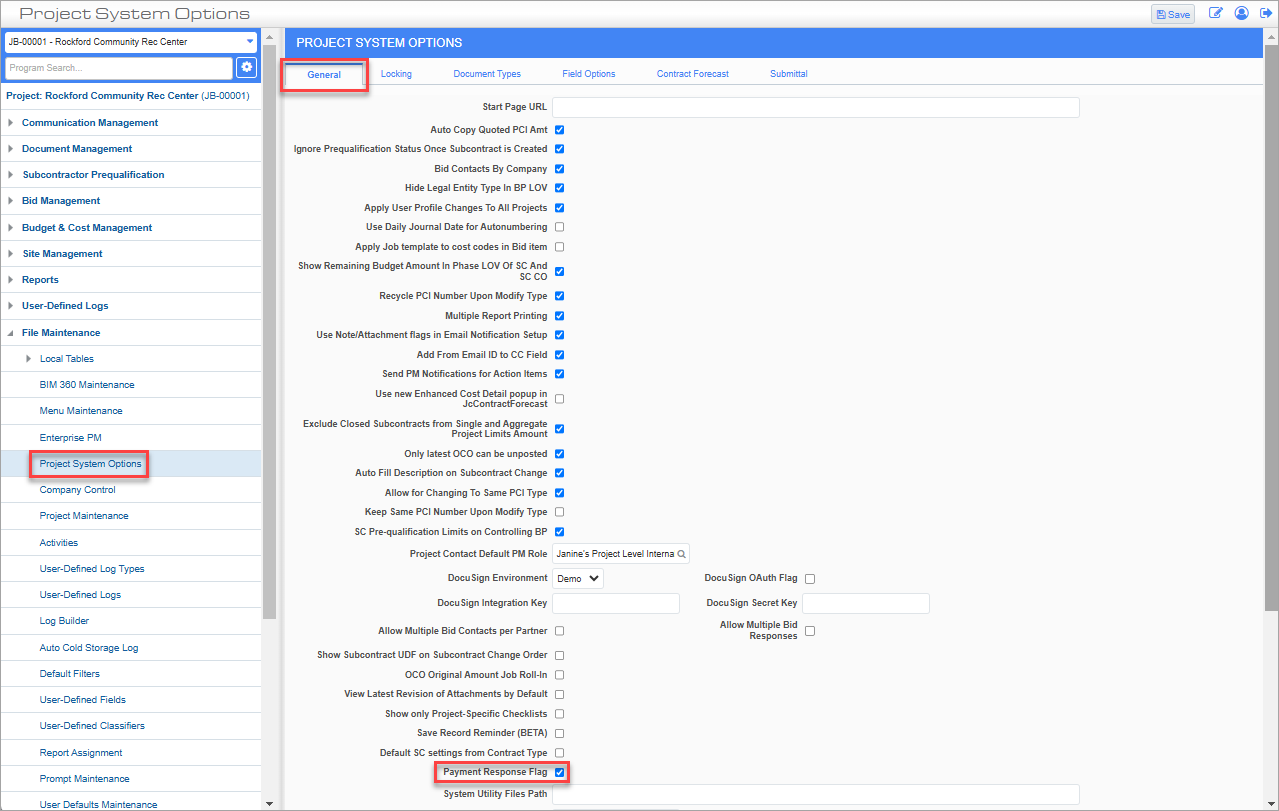Enable Use Daily Journal Date for Autonumbering
The height and width of the screenshot is (811, 1279).
[560, 227]
